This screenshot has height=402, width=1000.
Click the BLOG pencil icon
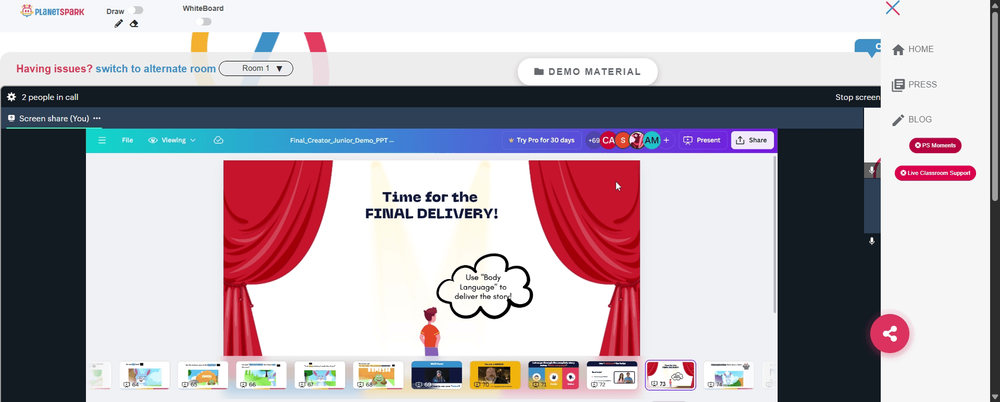(x=898, y=120)
